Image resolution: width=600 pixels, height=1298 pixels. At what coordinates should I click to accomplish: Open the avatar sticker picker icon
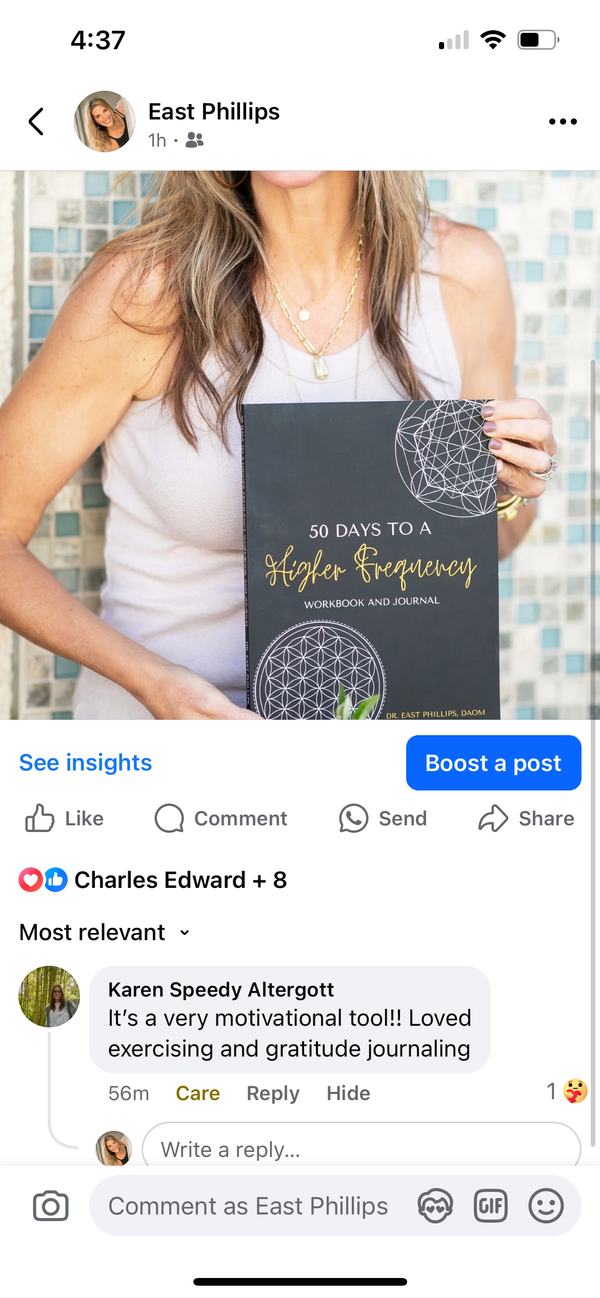[435, 1206]
